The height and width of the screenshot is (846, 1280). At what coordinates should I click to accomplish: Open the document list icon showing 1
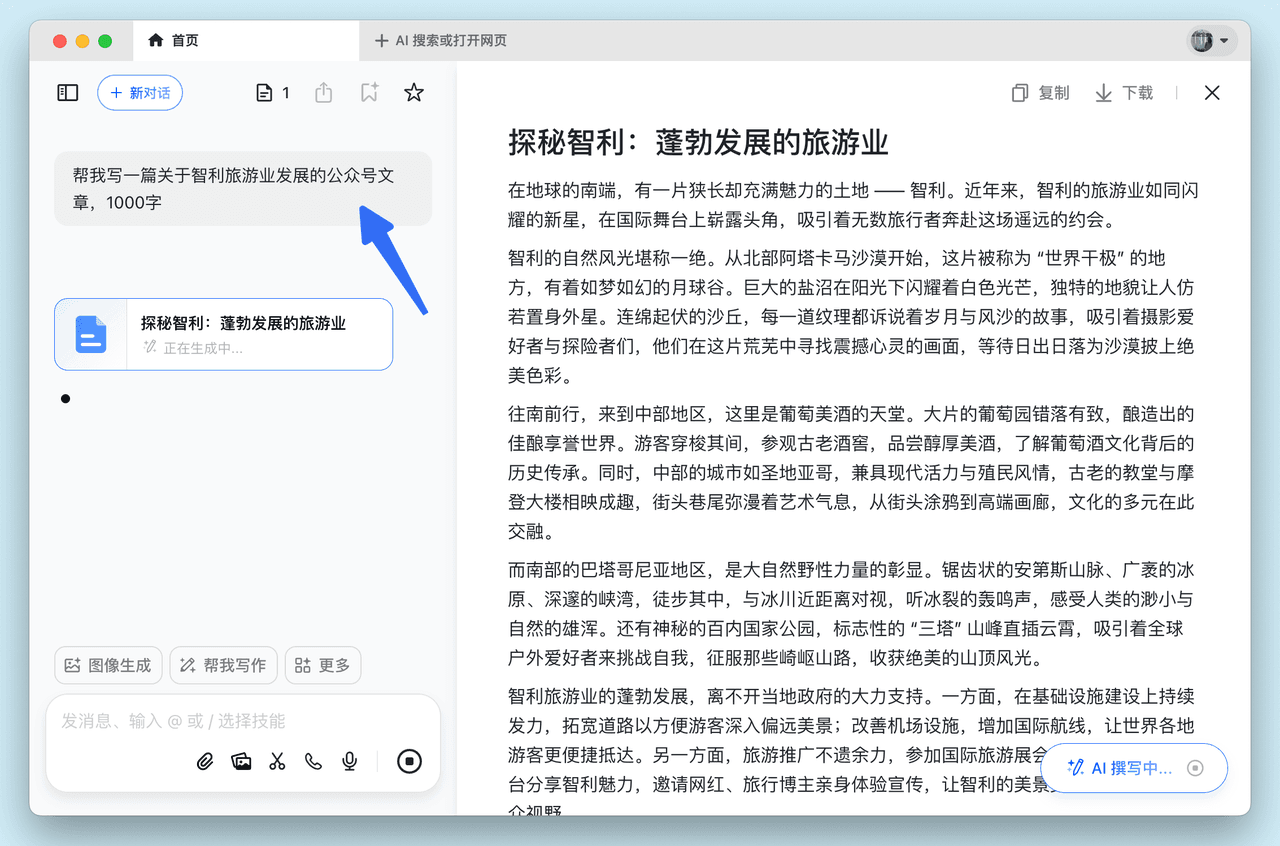click(x=272, y=93)
